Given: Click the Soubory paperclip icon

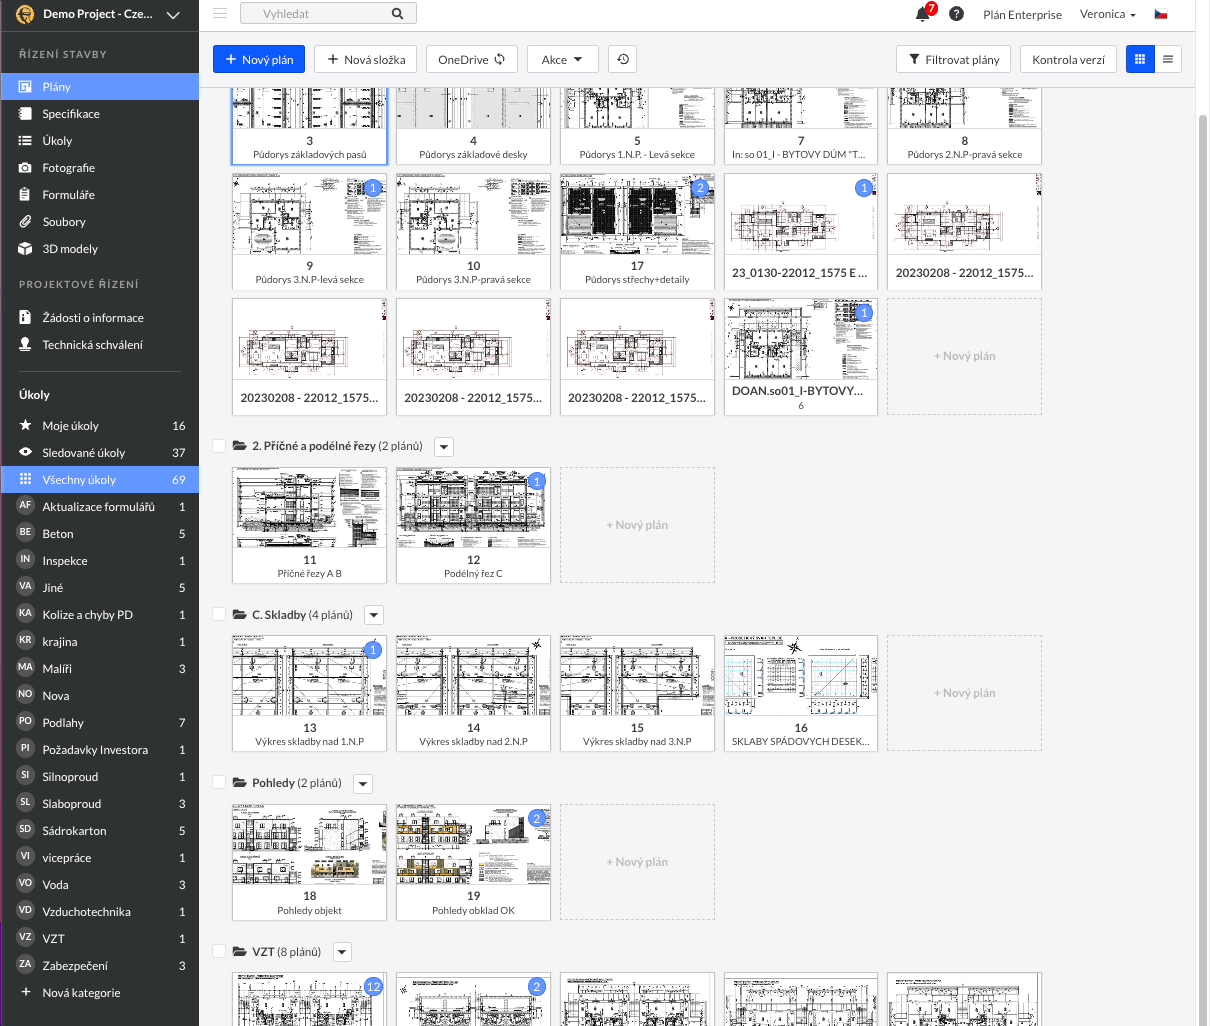Looking at the screenshot, I should tap(25, 222).
